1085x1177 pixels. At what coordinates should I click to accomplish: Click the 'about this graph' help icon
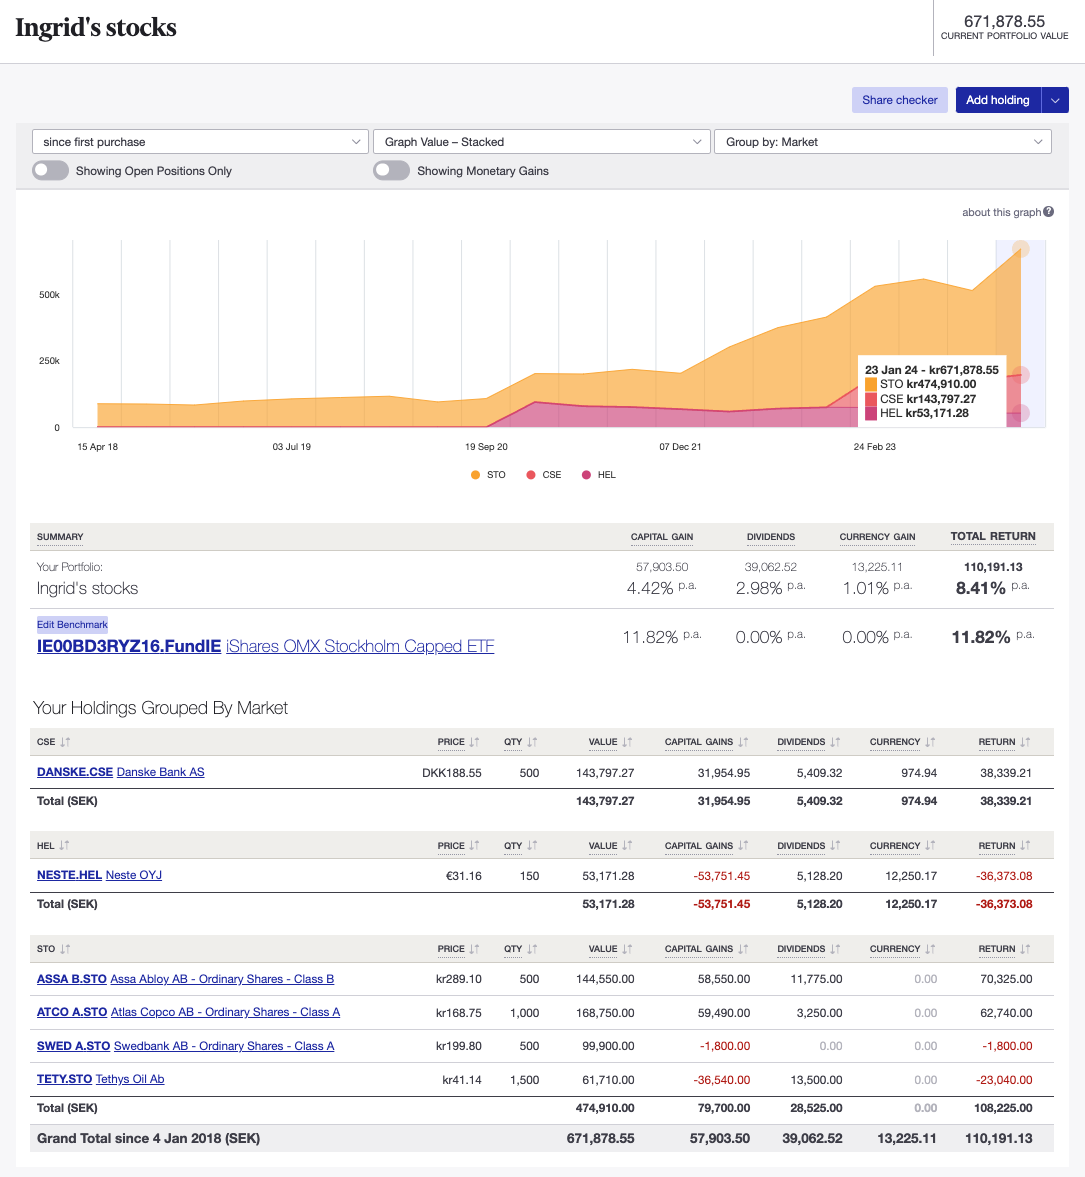(x=1048, y=212)
